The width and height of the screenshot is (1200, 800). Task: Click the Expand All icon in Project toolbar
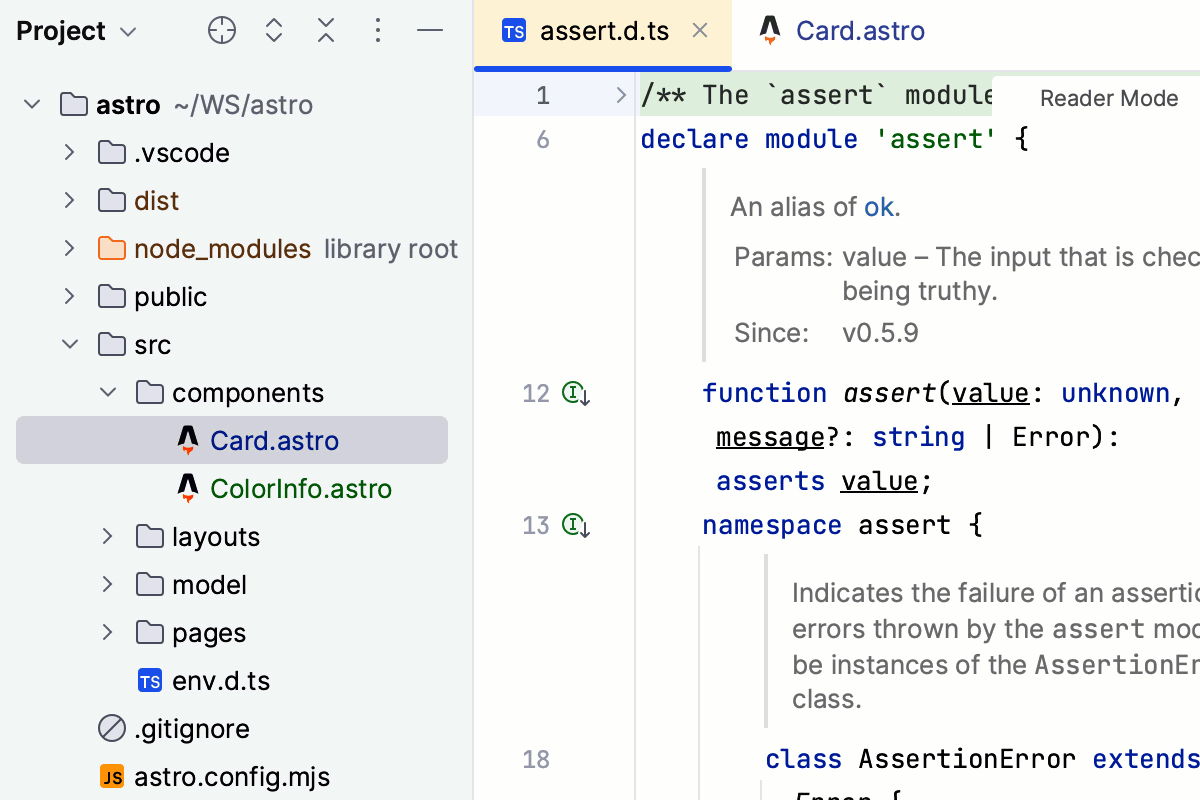click(274, 31)
